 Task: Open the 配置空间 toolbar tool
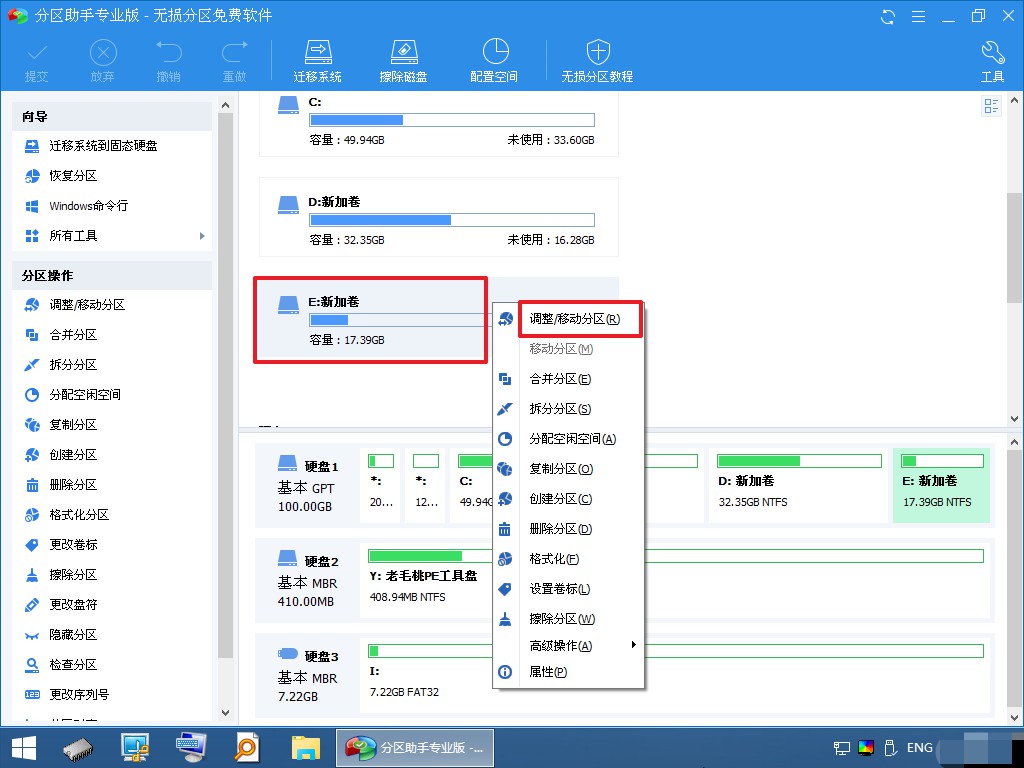[494, 61]
